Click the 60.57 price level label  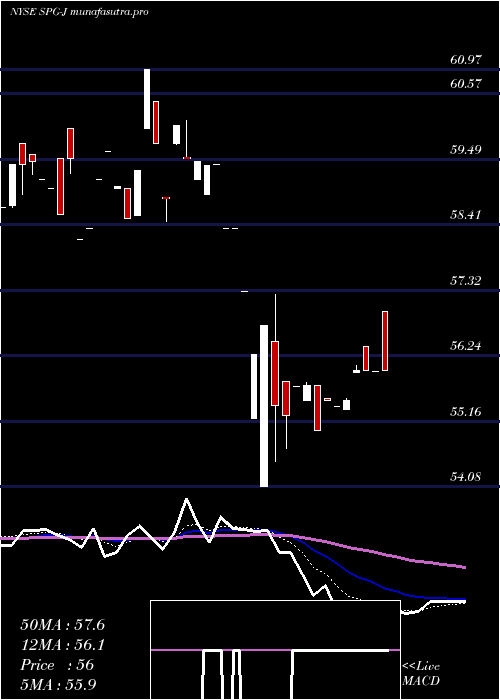coord(466,83)
